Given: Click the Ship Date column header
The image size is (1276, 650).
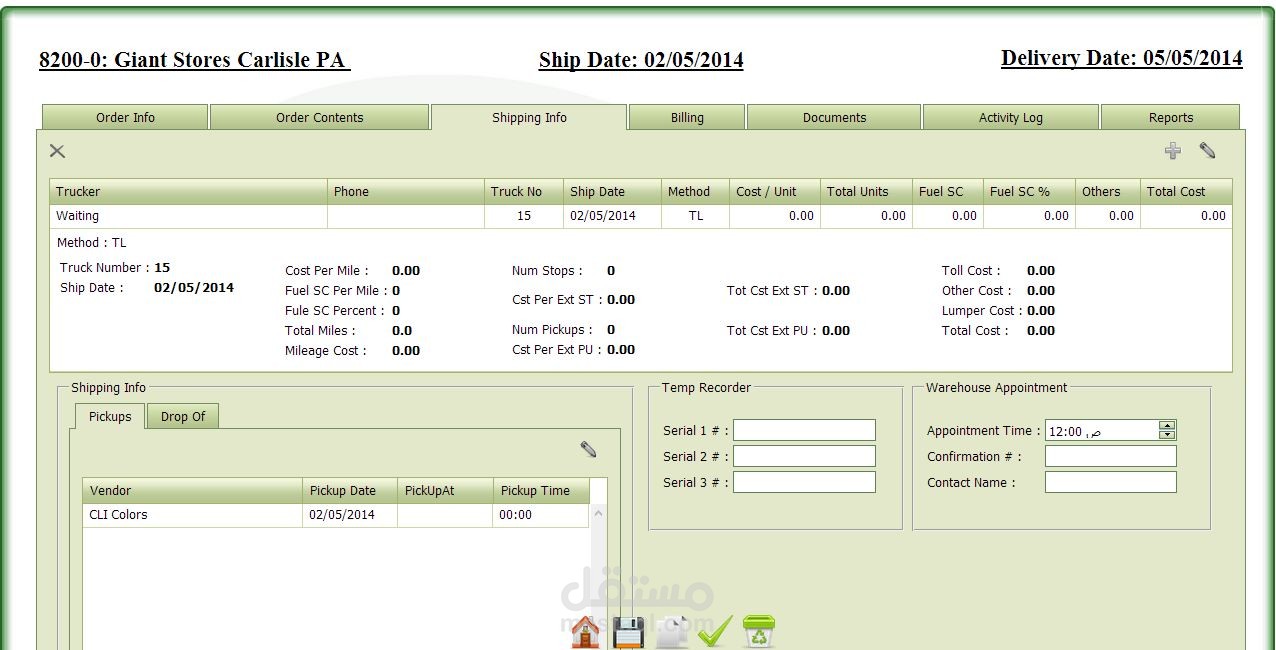Looking at the screenshot, I should [x=612, y=191].
